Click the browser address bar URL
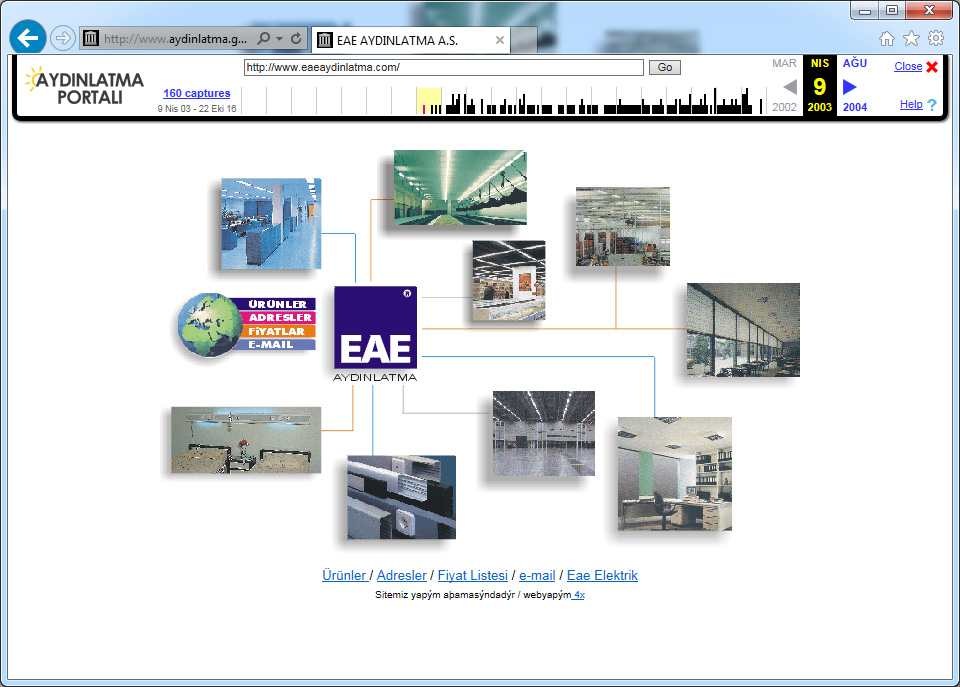 tap(175, 39)
